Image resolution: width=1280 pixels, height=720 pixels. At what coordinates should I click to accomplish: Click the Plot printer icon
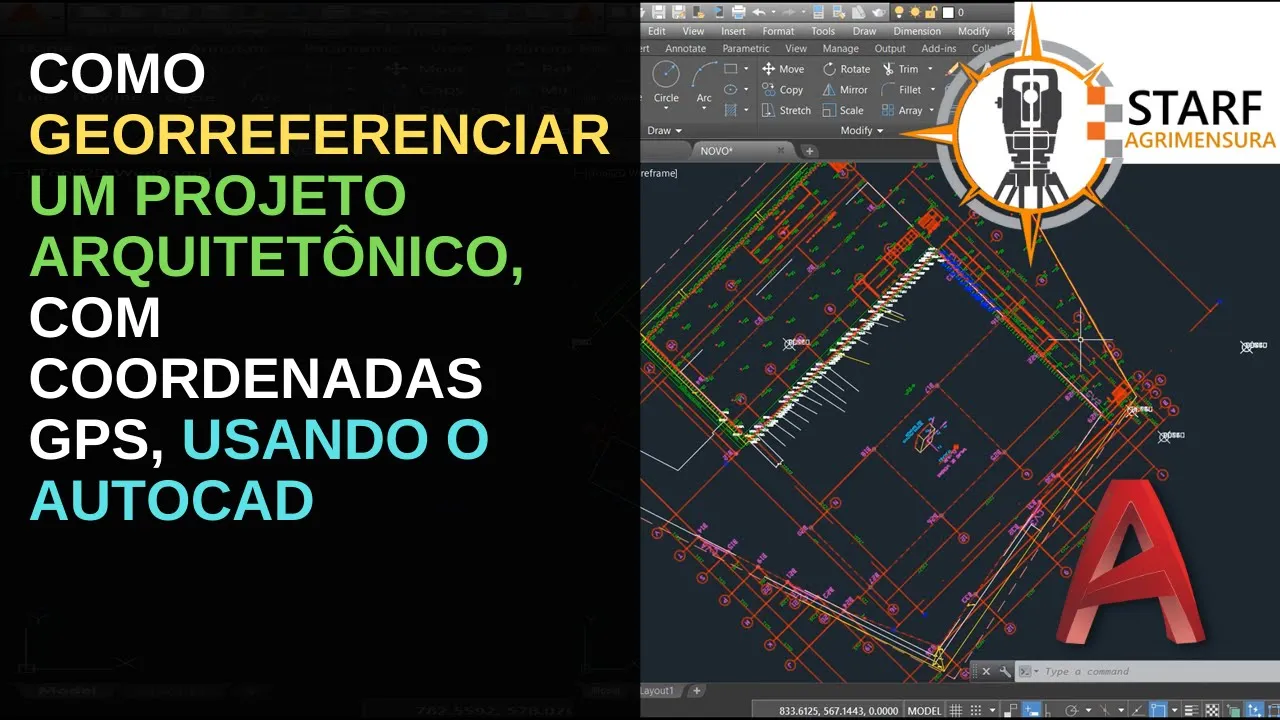(738, 12)
